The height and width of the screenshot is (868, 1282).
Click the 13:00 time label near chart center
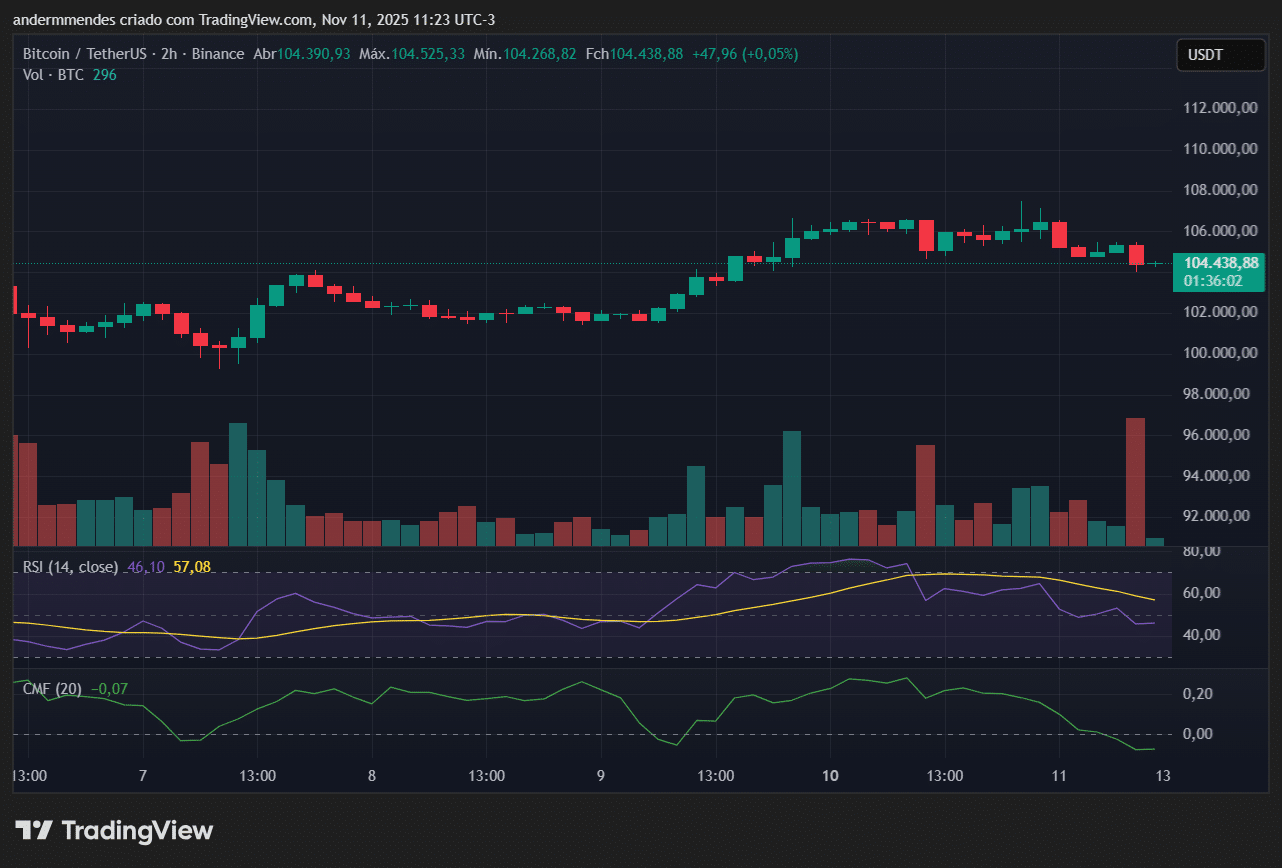pyautogui.click(x=487, y=776)
